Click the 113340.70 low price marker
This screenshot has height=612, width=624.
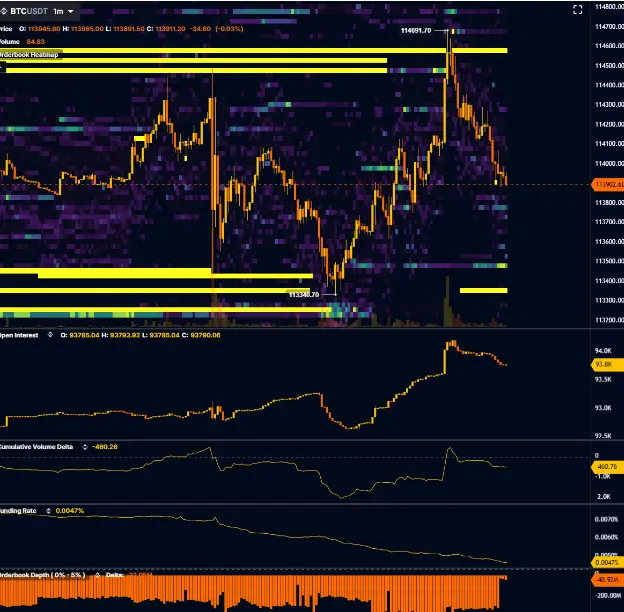[304, 294]
